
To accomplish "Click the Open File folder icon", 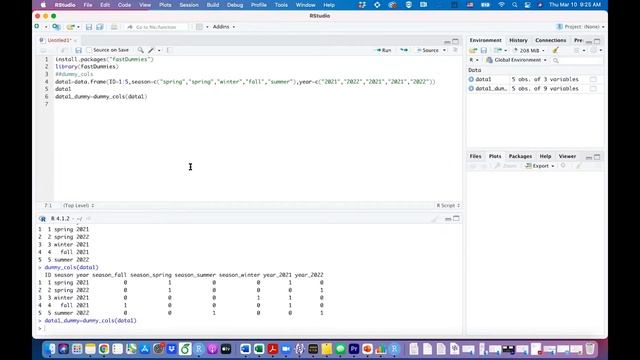I will coord(71,27).
